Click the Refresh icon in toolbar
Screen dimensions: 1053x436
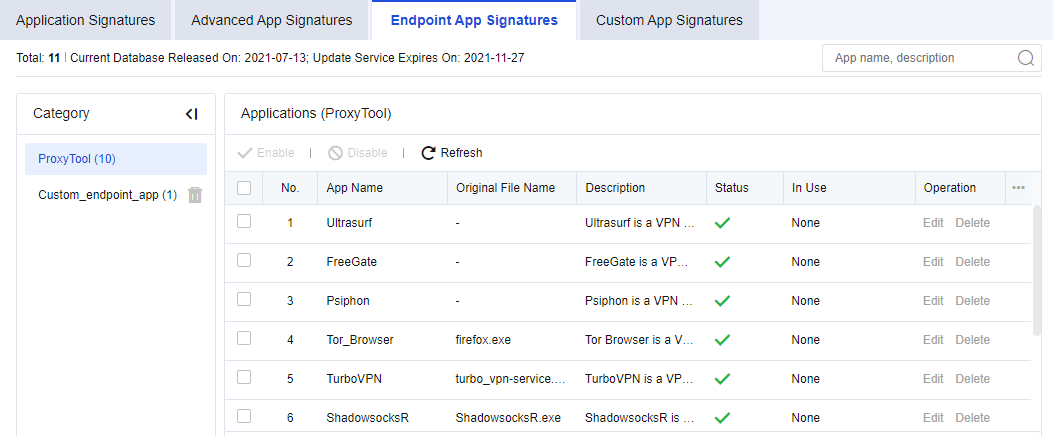coord(428,153)
